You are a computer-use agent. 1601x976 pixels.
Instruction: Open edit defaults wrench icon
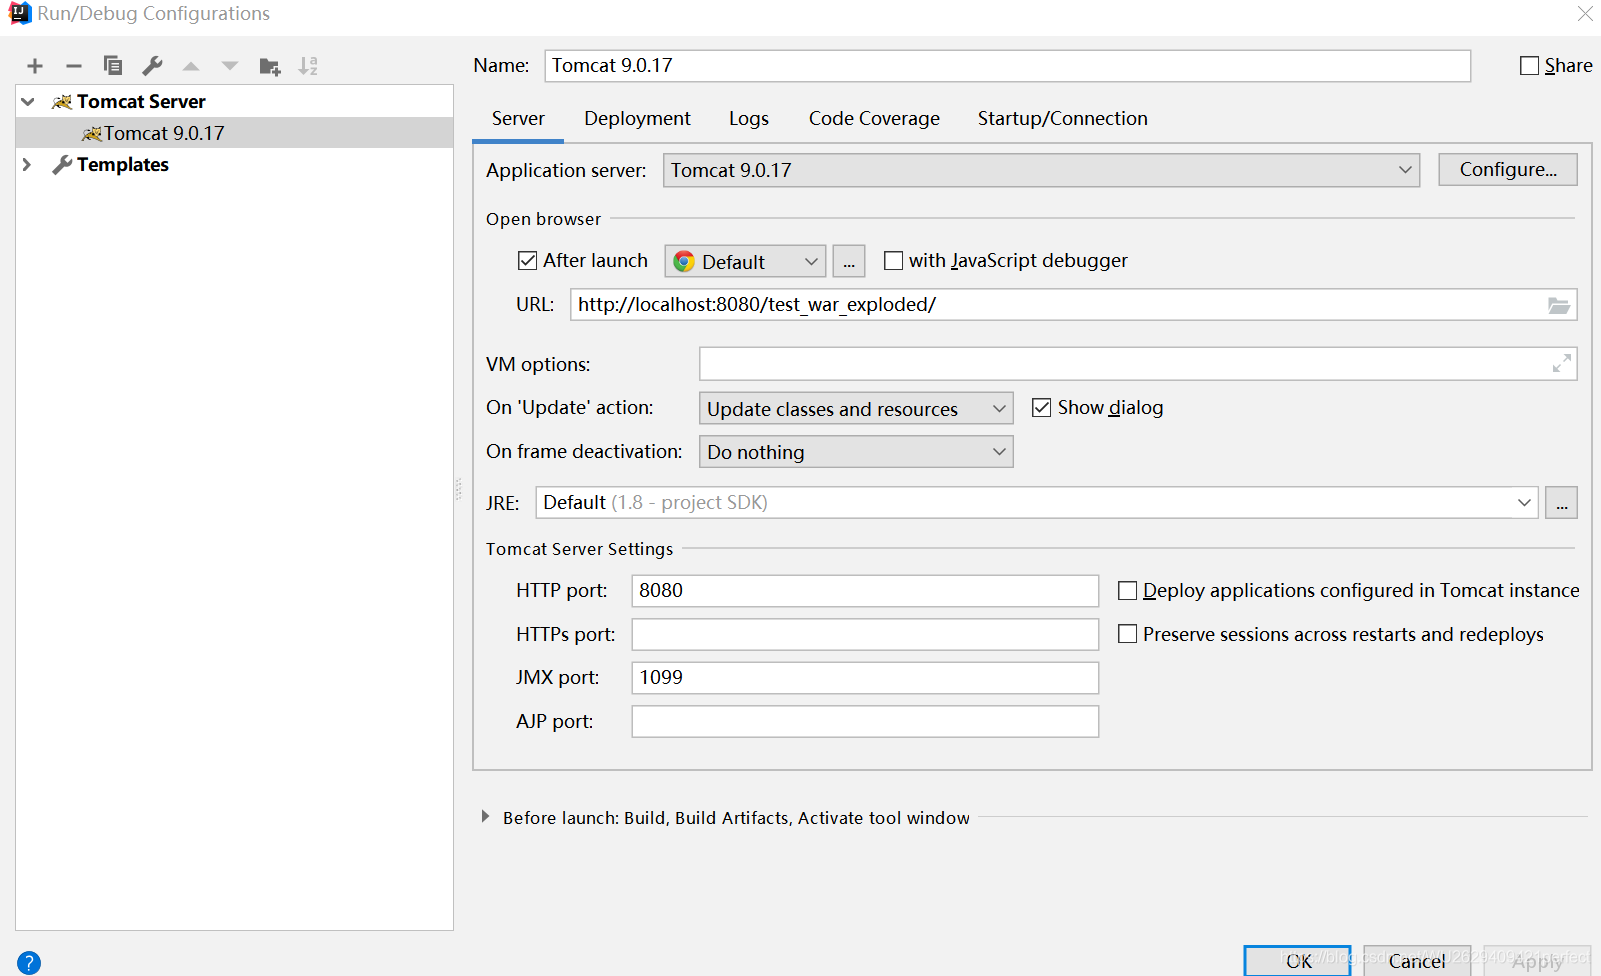pos(152,66)
